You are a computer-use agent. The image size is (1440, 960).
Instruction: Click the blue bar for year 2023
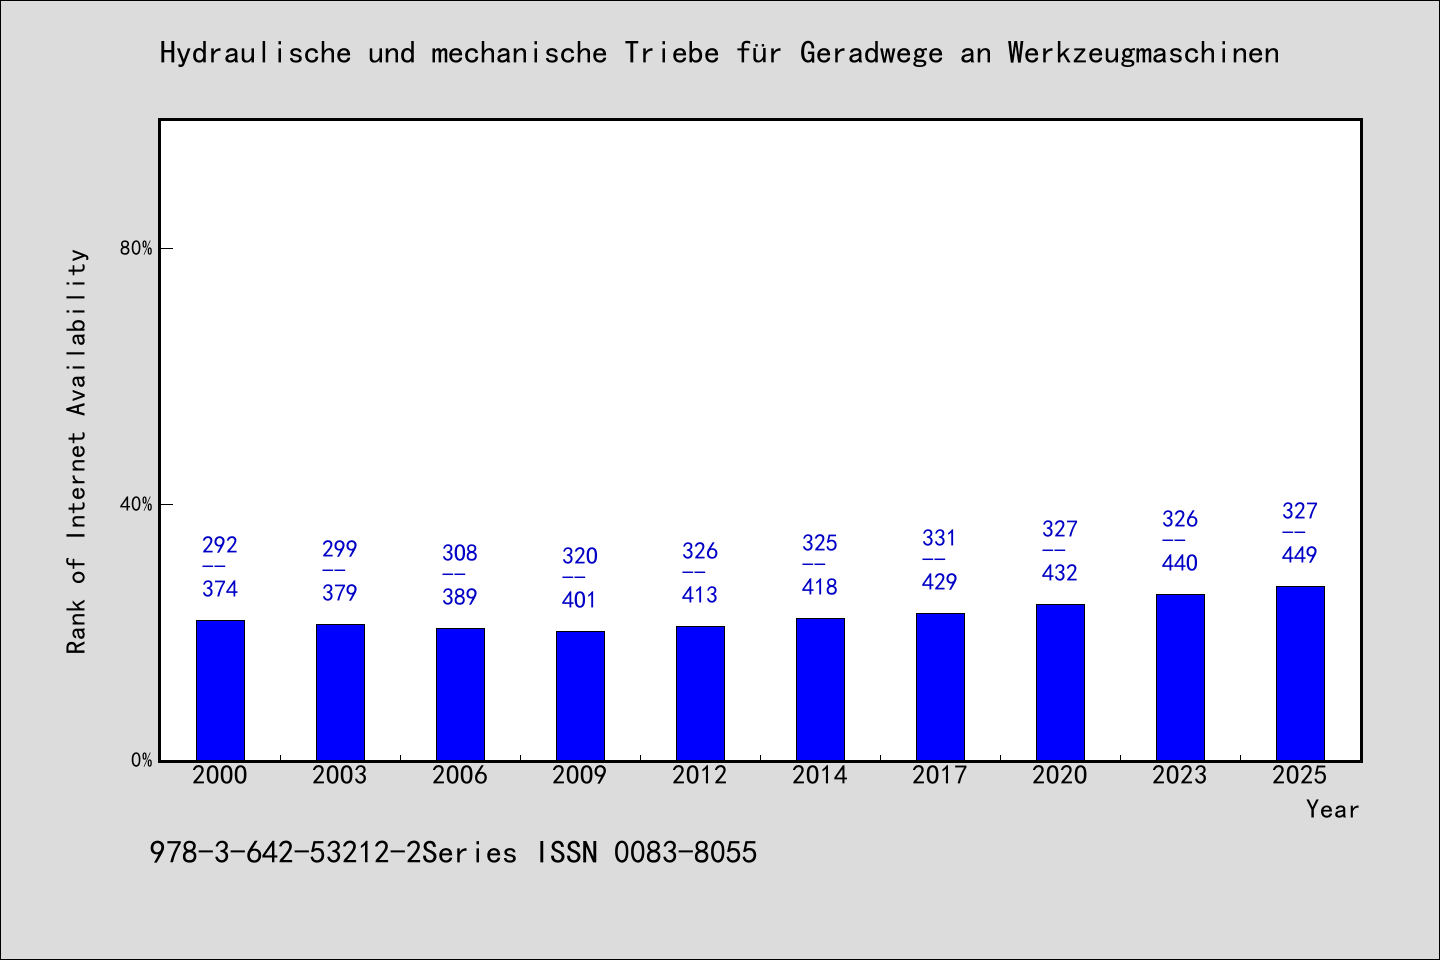[x=1180, y=677]
